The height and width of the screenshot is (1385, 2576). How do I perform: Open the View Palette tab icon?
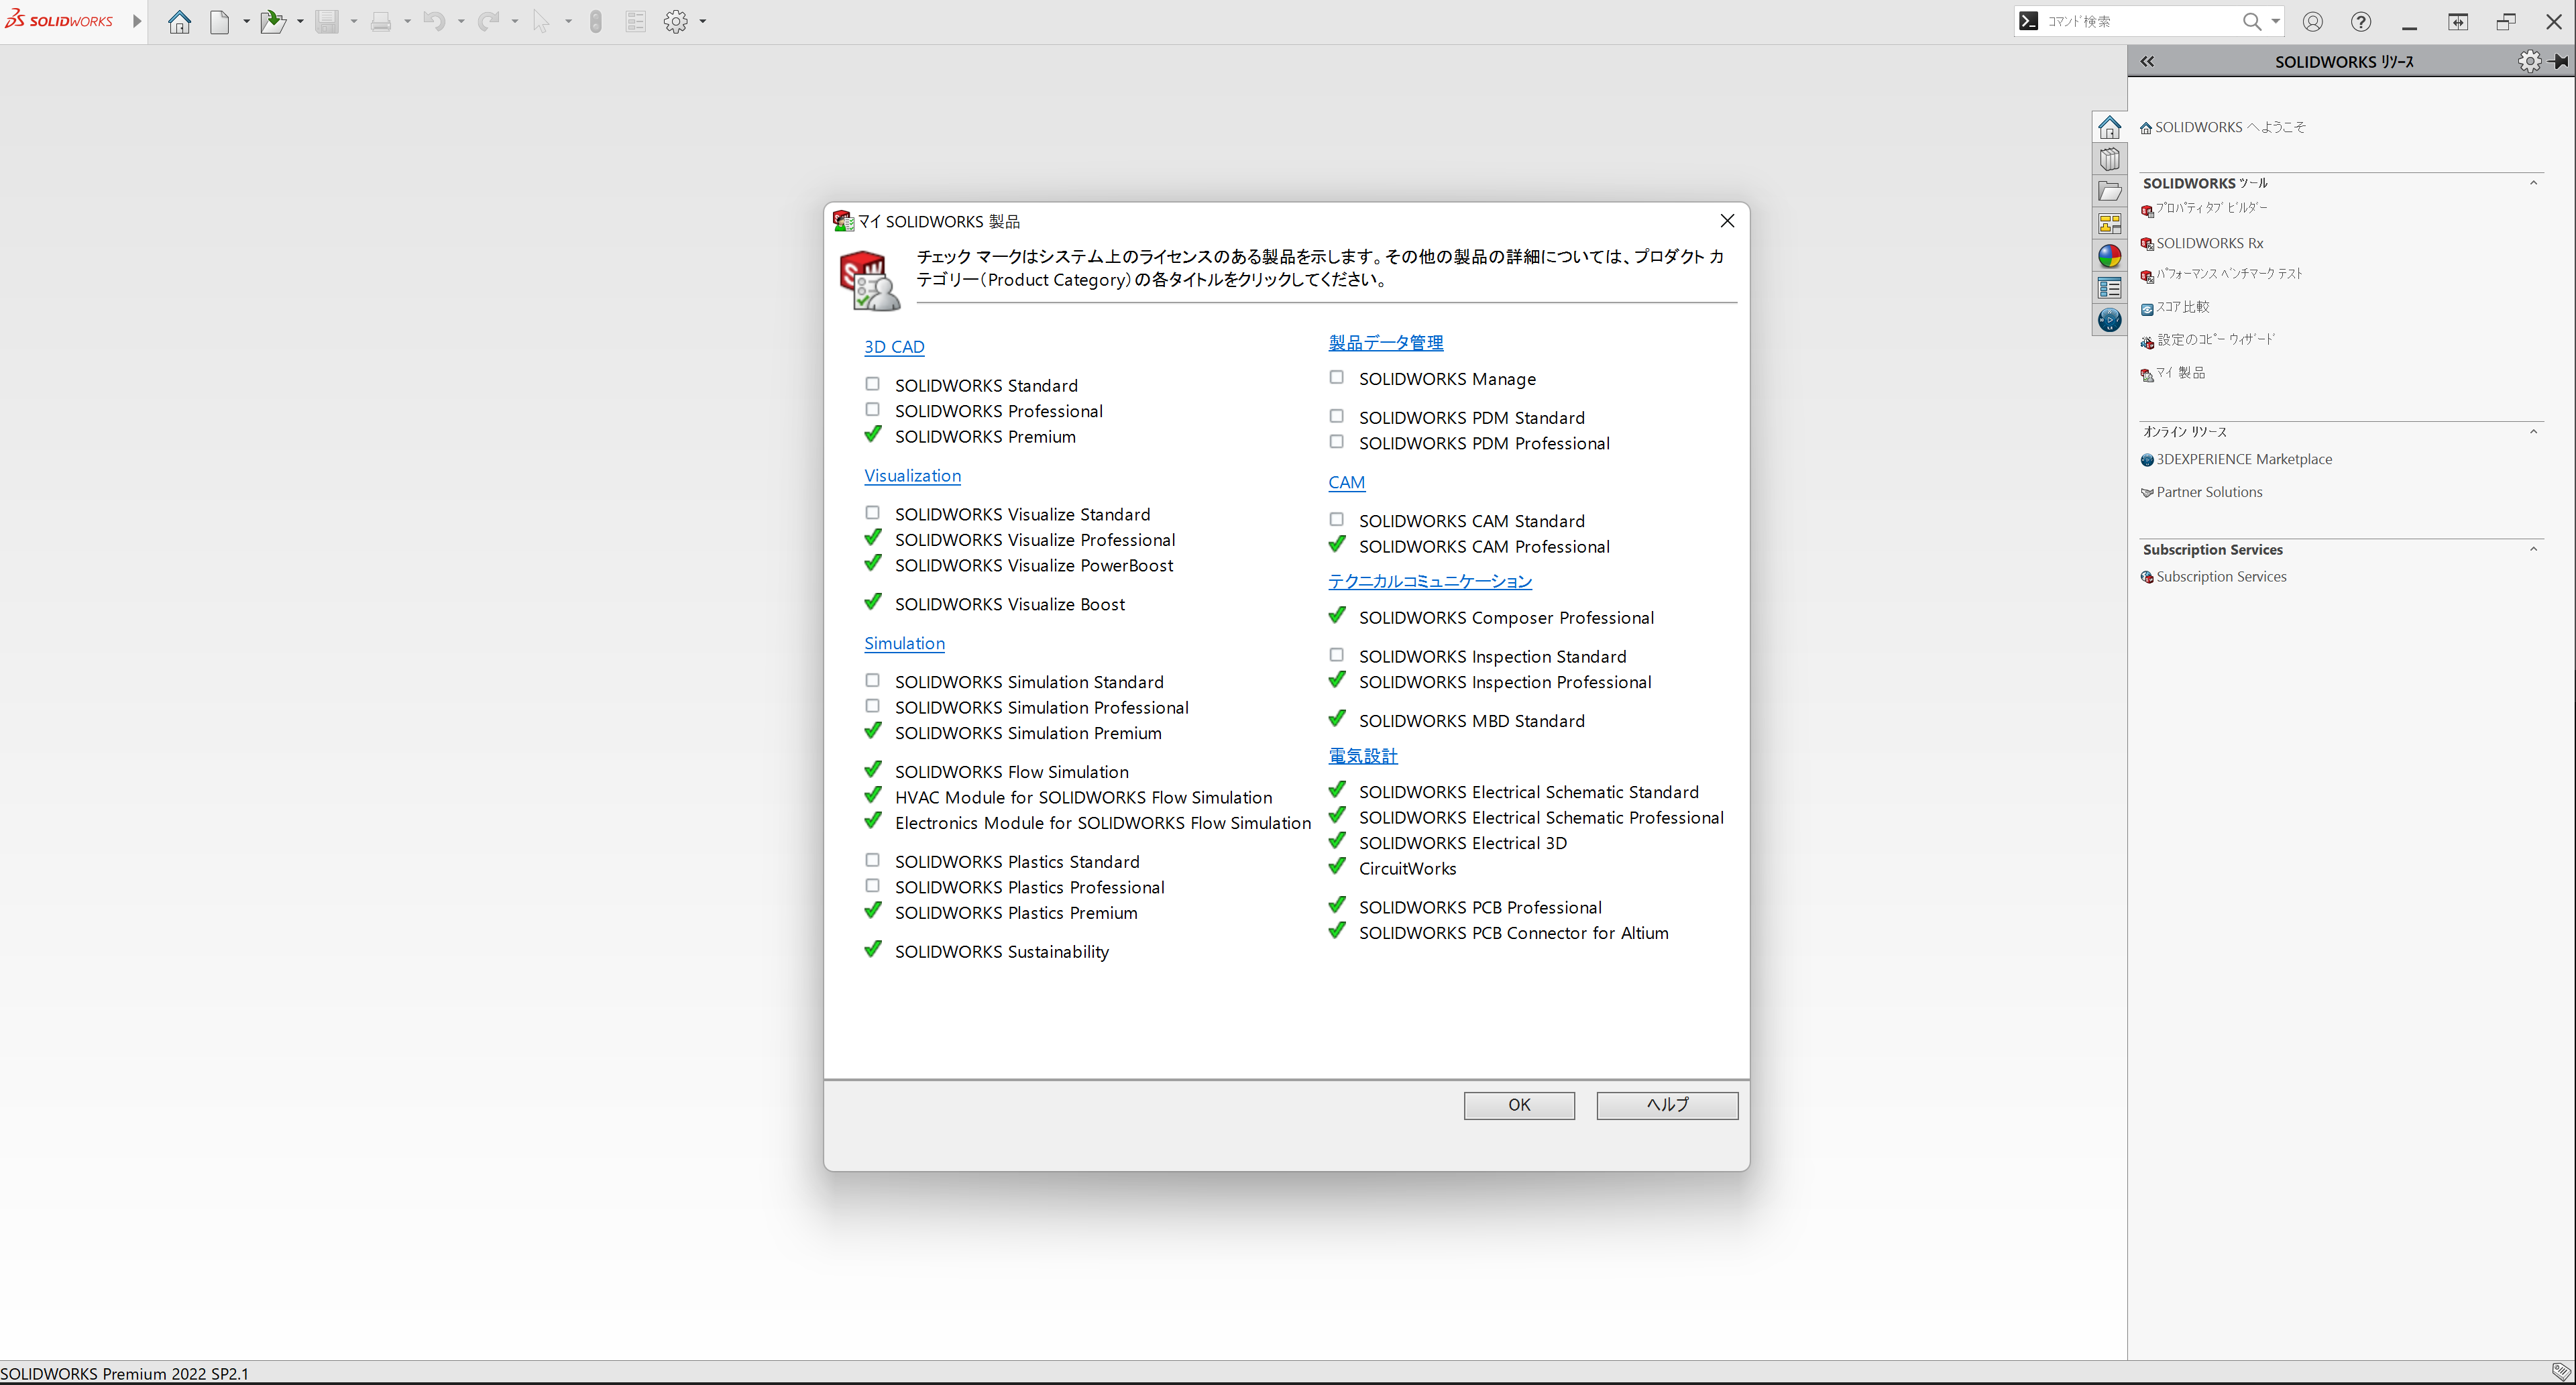2110,223
